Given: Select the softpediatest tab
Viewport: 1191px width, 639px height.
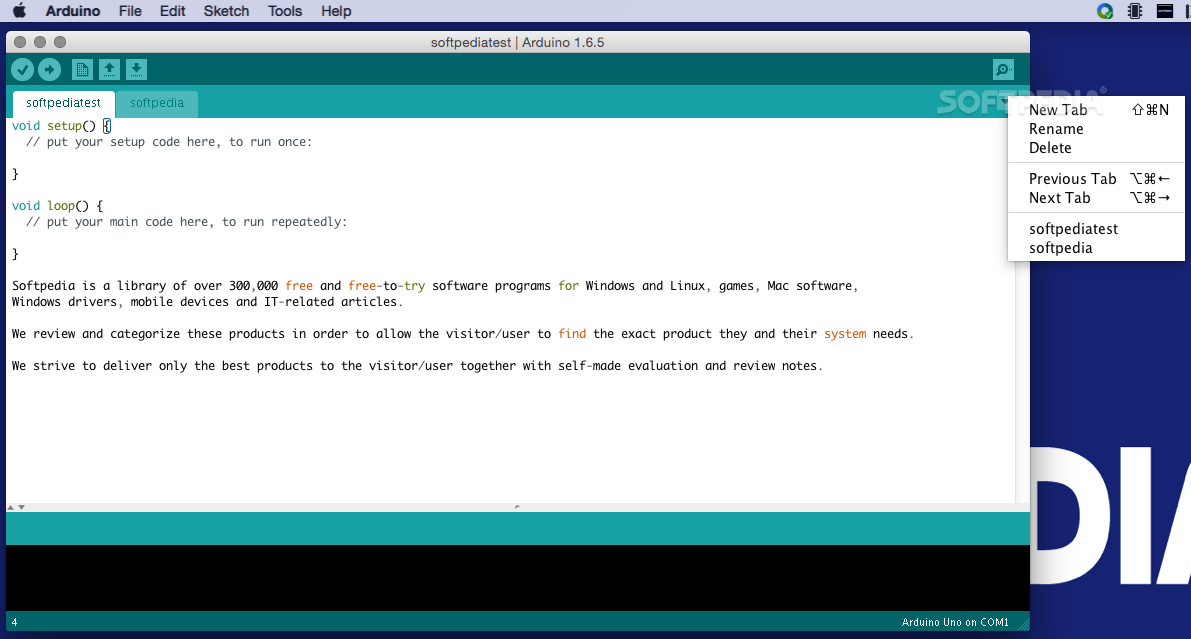Looking at the screenshot, I should pyautogui.click(x=62, y=103).
